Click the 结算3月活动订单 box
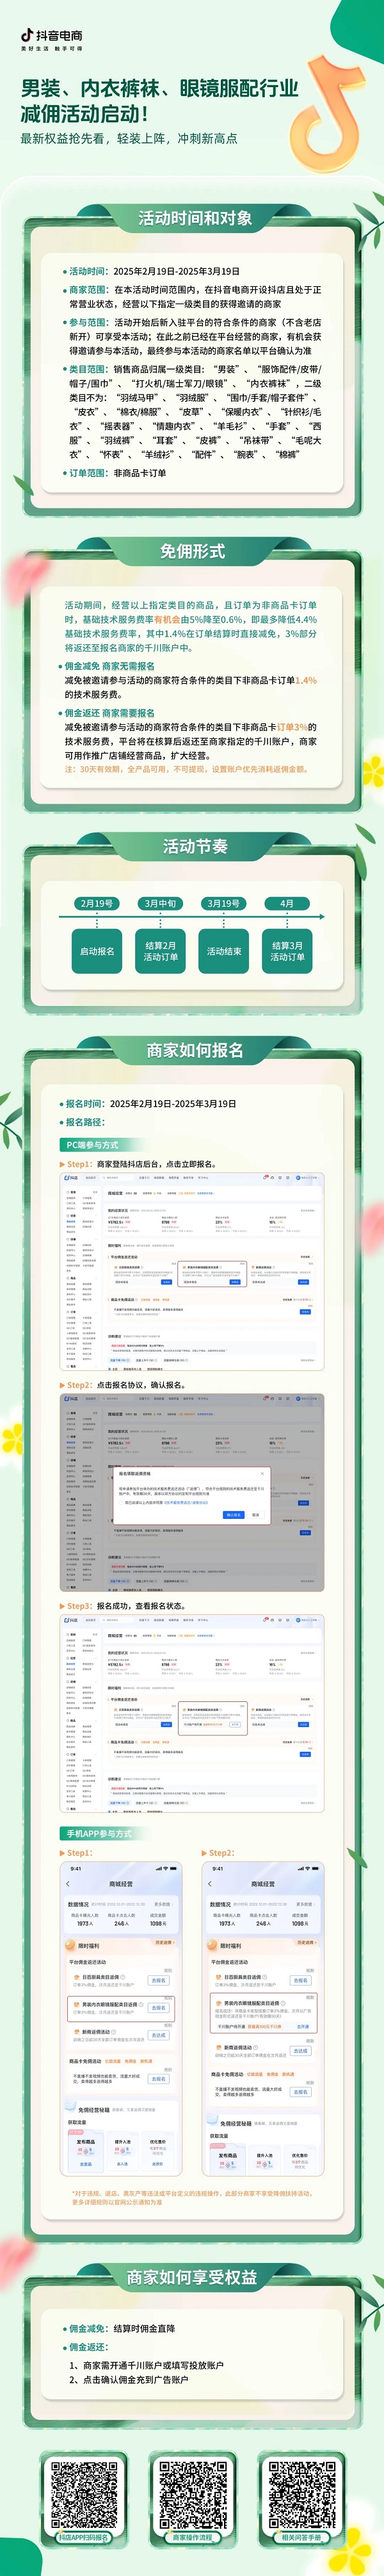 [x=287, y=951]
